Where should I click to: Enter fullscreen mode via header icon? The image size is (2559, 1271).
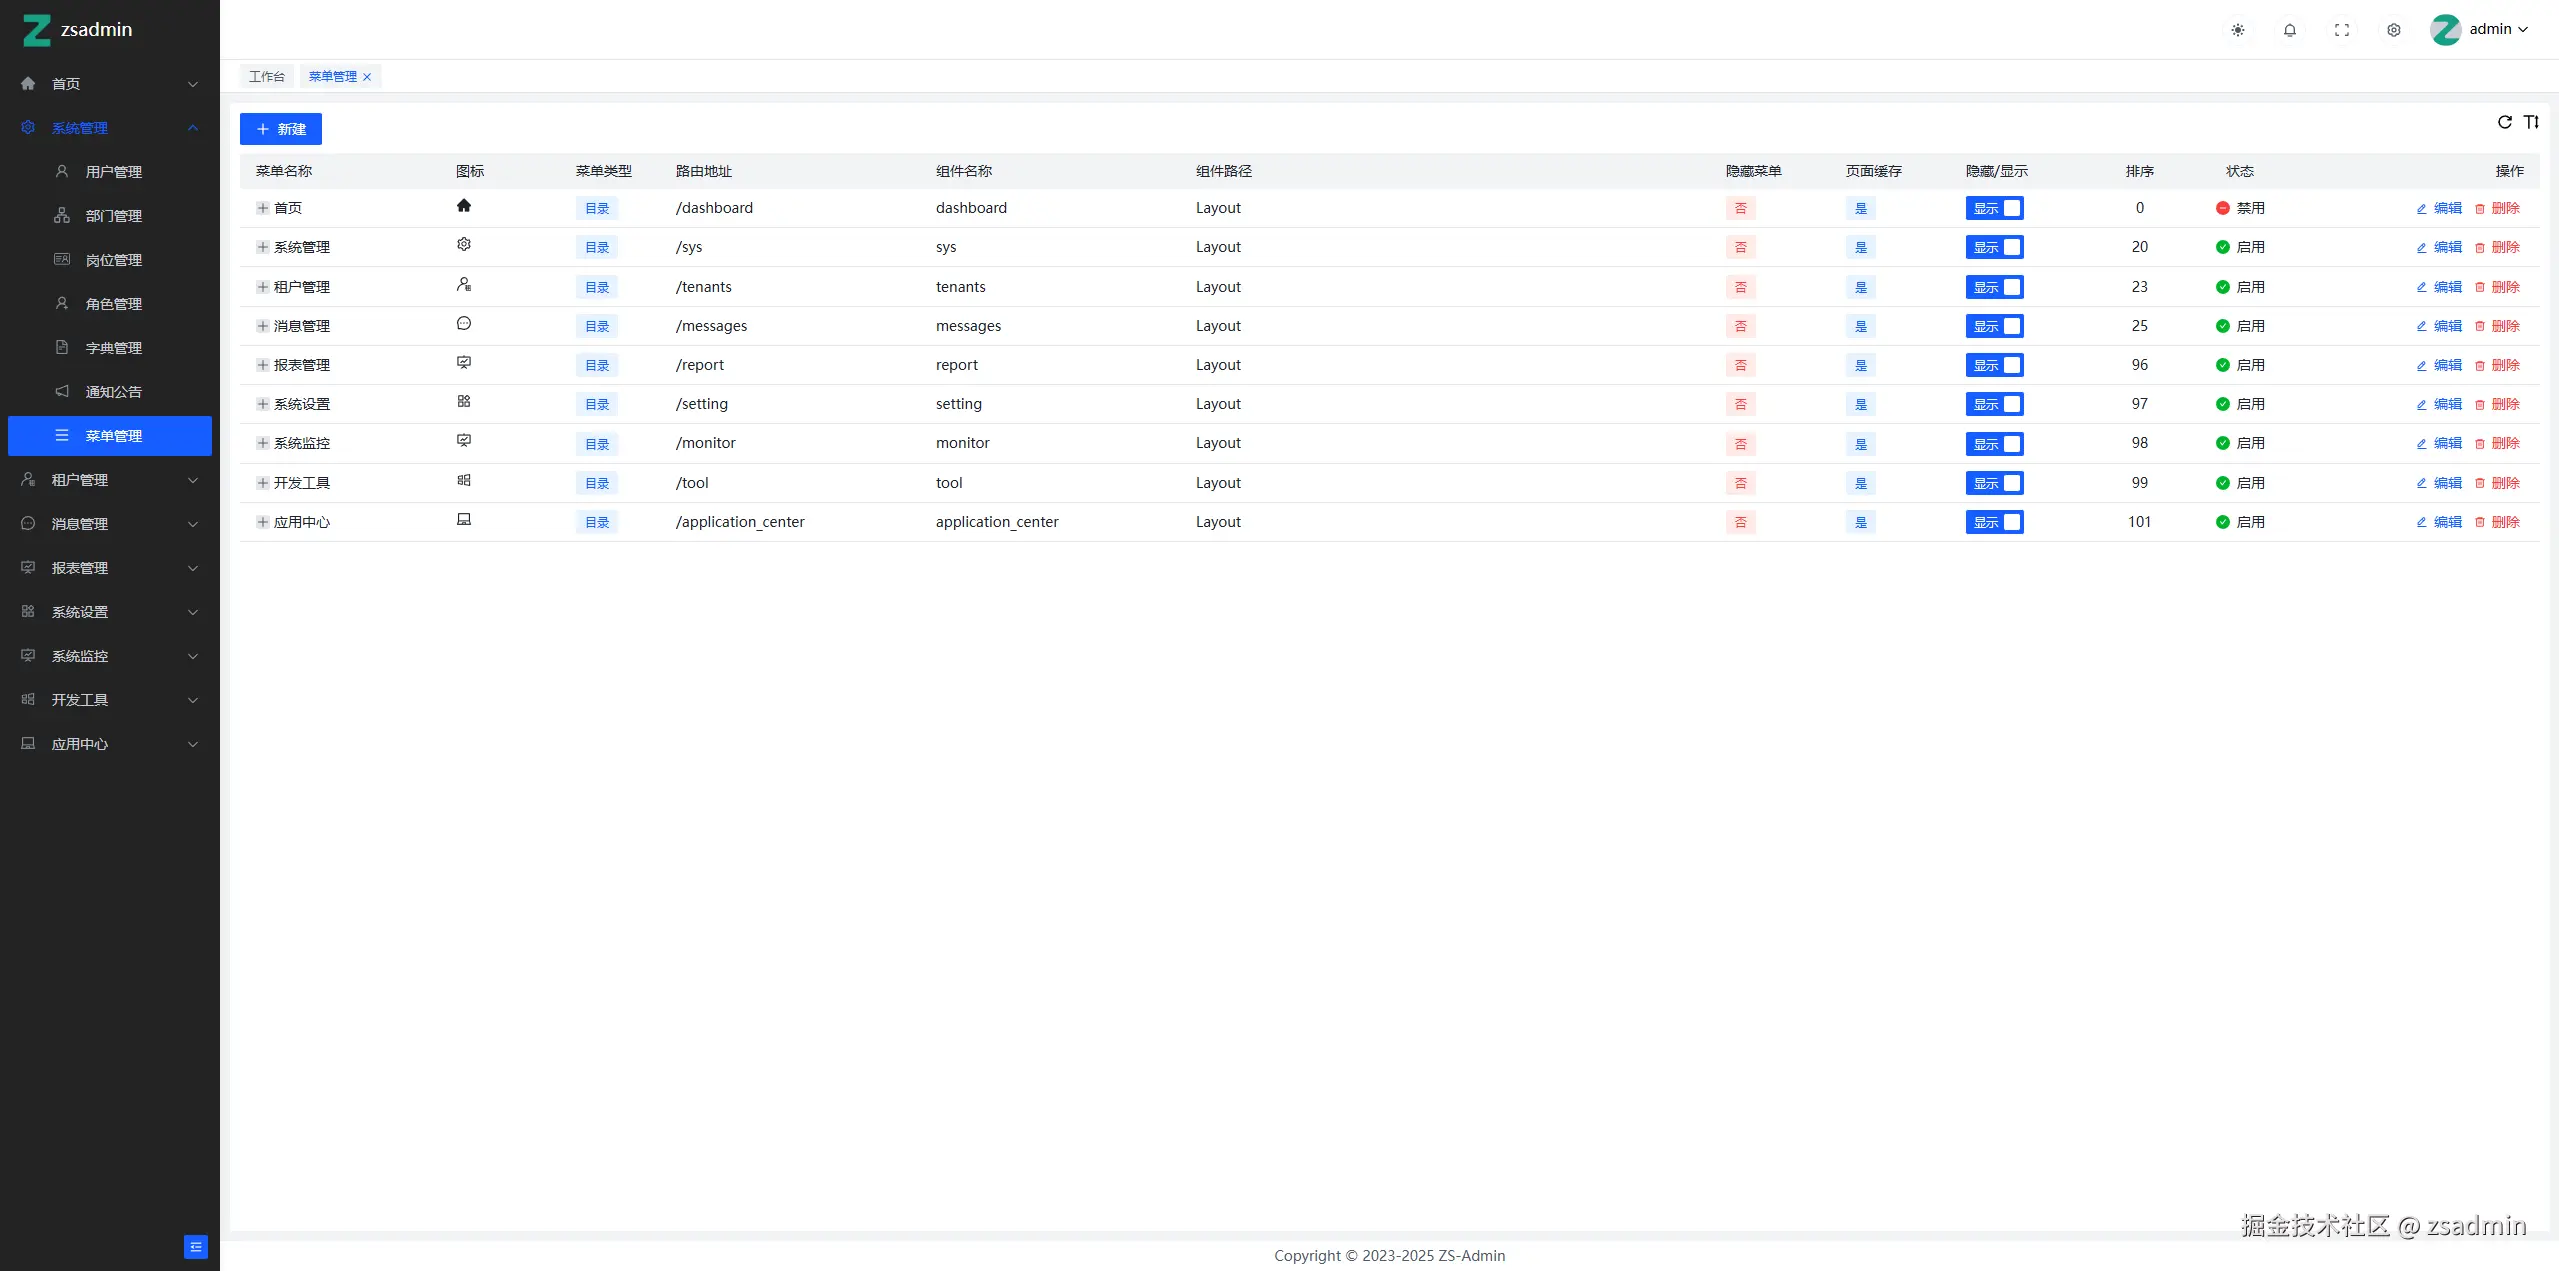click(2341, 30)
